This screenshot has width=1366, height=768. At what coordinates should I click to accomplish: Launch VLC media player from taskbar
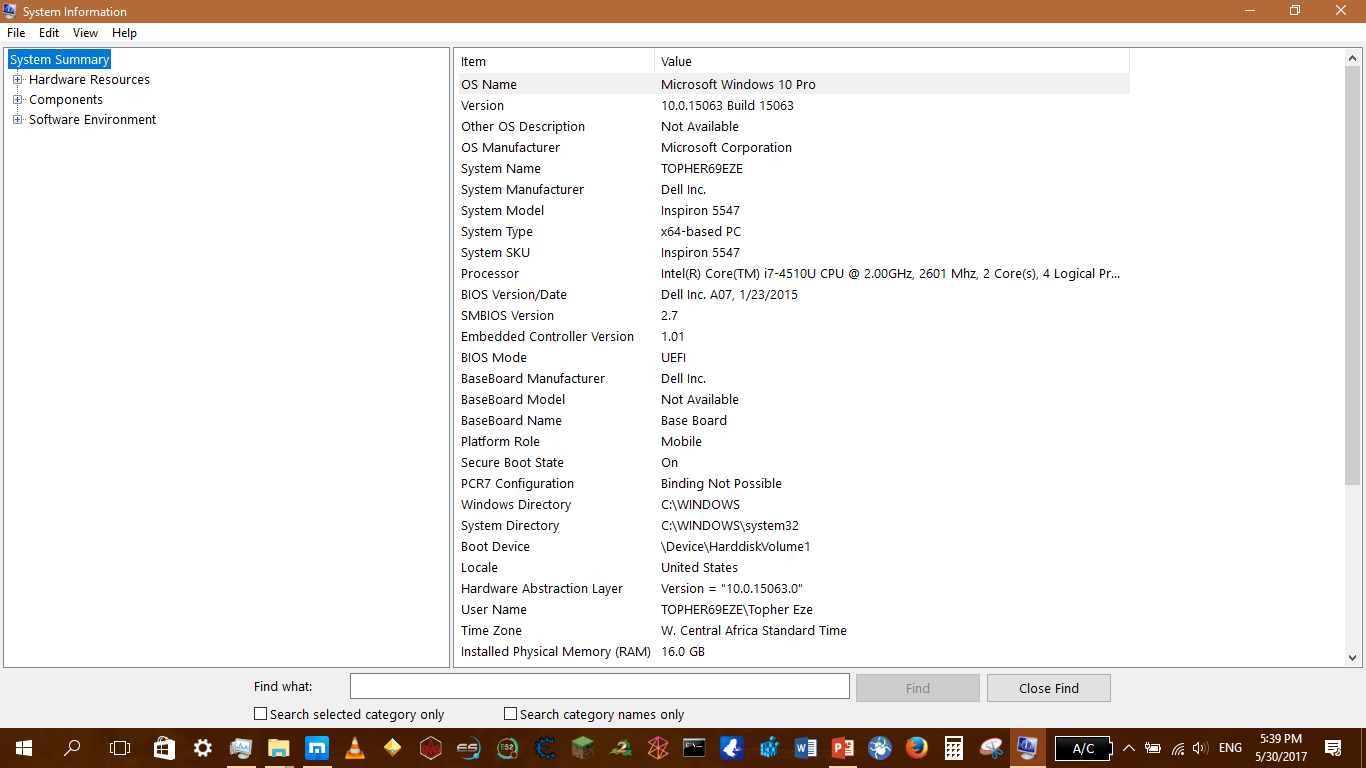(x=355, y=748)
